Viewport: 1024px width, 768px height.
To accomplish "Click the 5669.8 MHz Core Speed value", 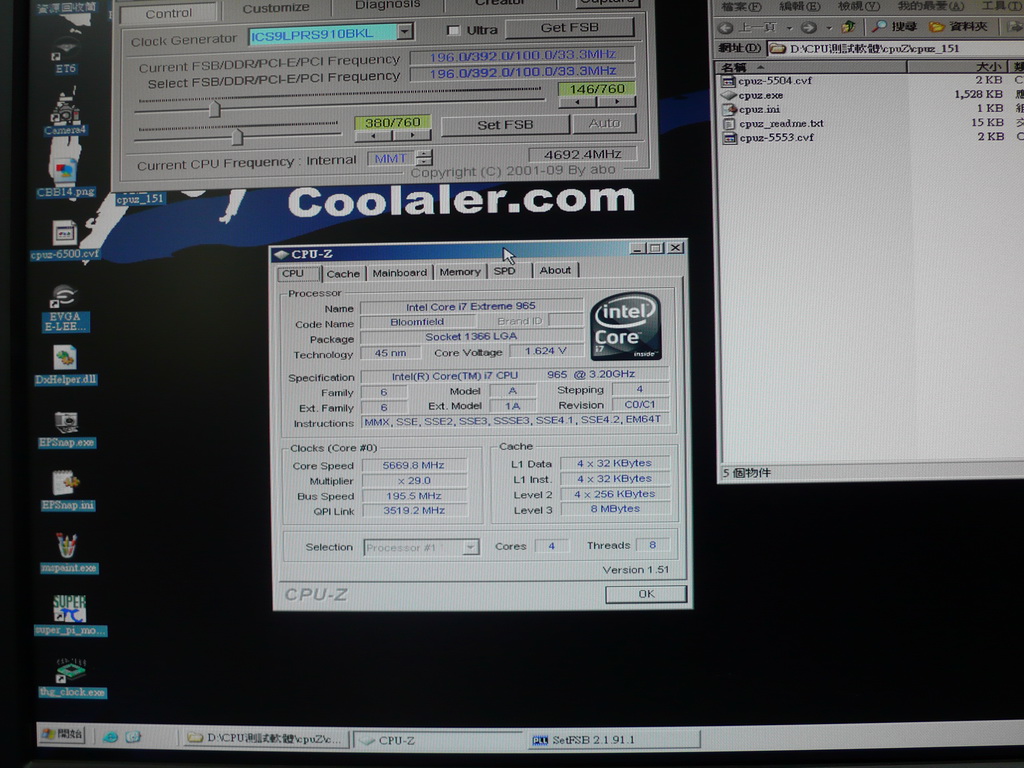I will pos(414,465).
